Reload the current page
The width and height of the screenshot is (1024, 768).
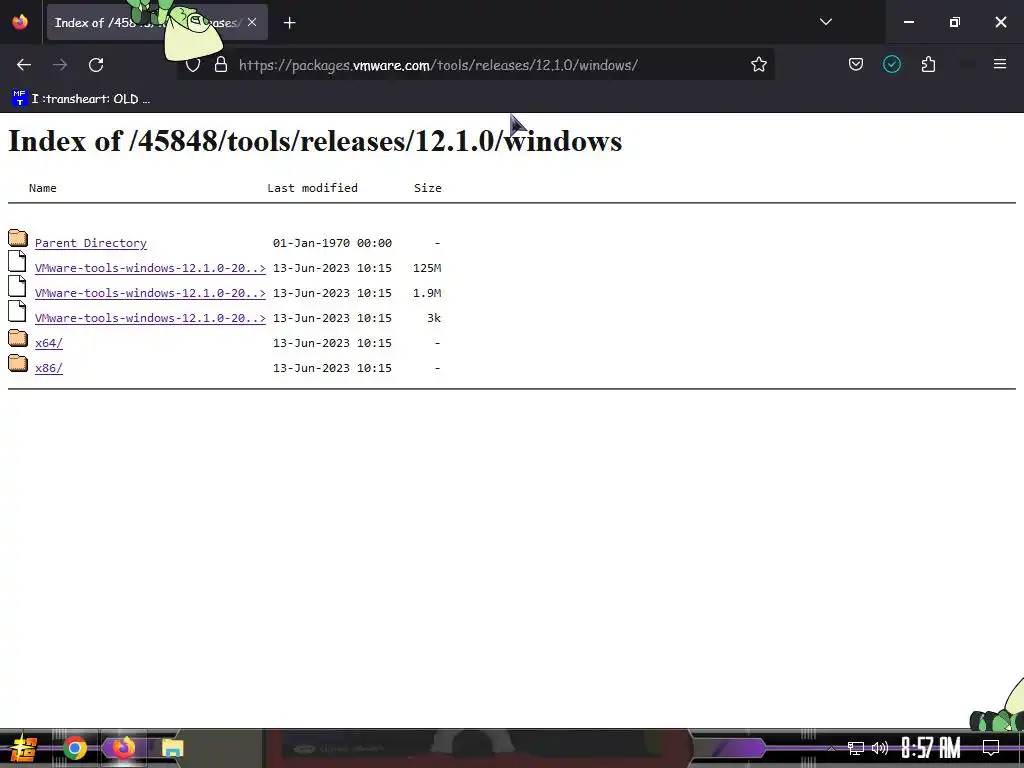(x=96, y=65)
